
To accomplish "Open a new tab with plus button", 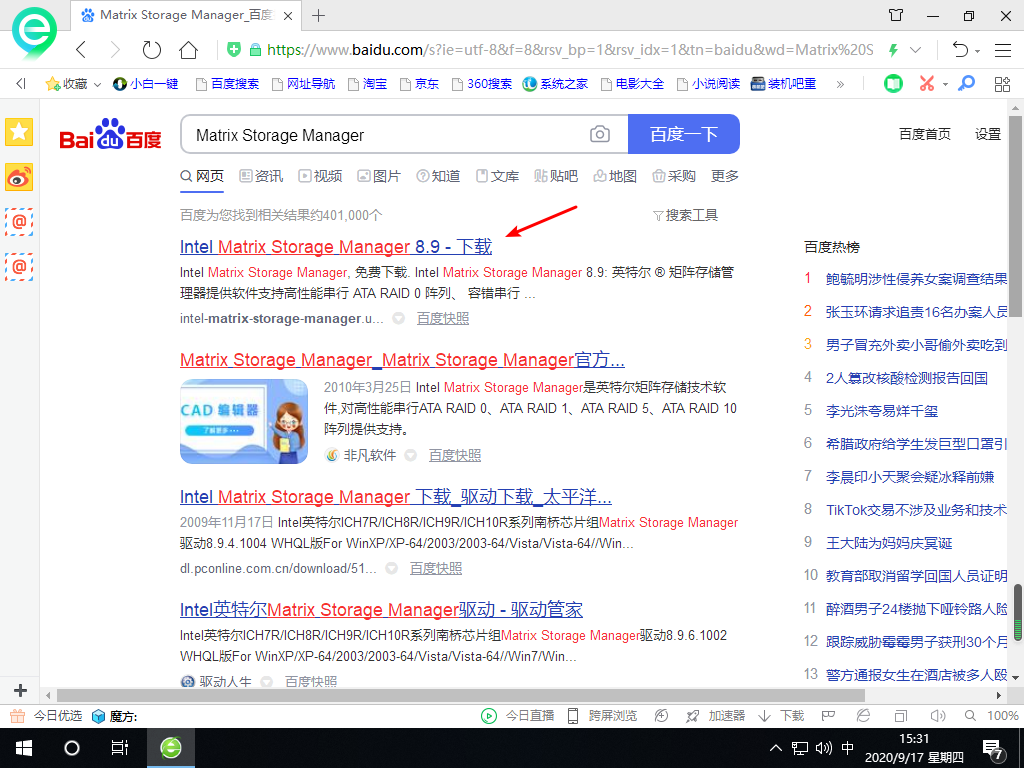I will pos(319,15).
